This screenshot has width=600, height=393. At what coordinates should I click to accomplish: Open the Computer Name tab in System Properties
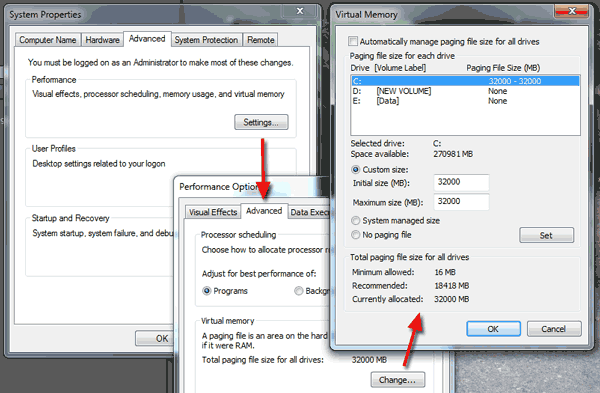click(x=48, y=40)
